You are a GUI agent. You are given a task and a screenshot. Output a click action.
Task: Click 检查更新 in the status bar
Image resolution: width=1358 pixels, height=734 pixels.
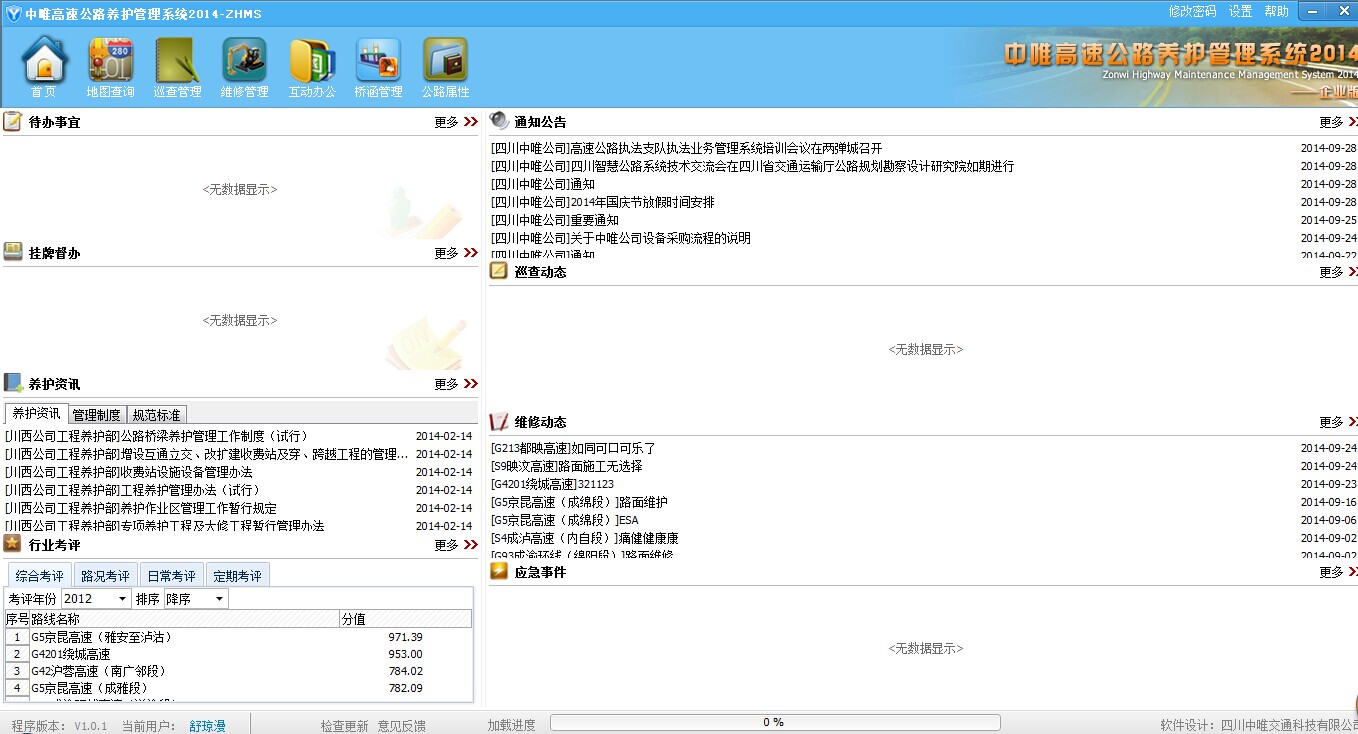coord(345,725)
